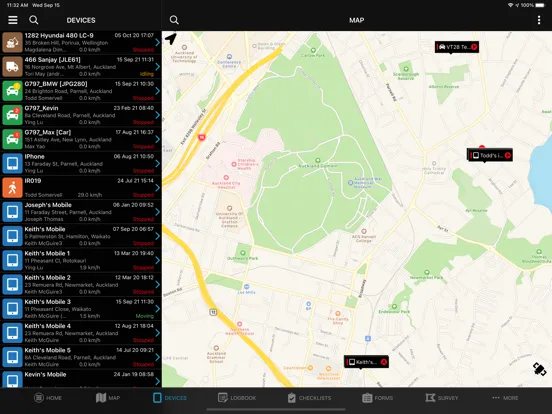Tap the phone icon for iPhone device
Image resolution: width=552 pixels, height=414 pixels.
tap(12, 164)
